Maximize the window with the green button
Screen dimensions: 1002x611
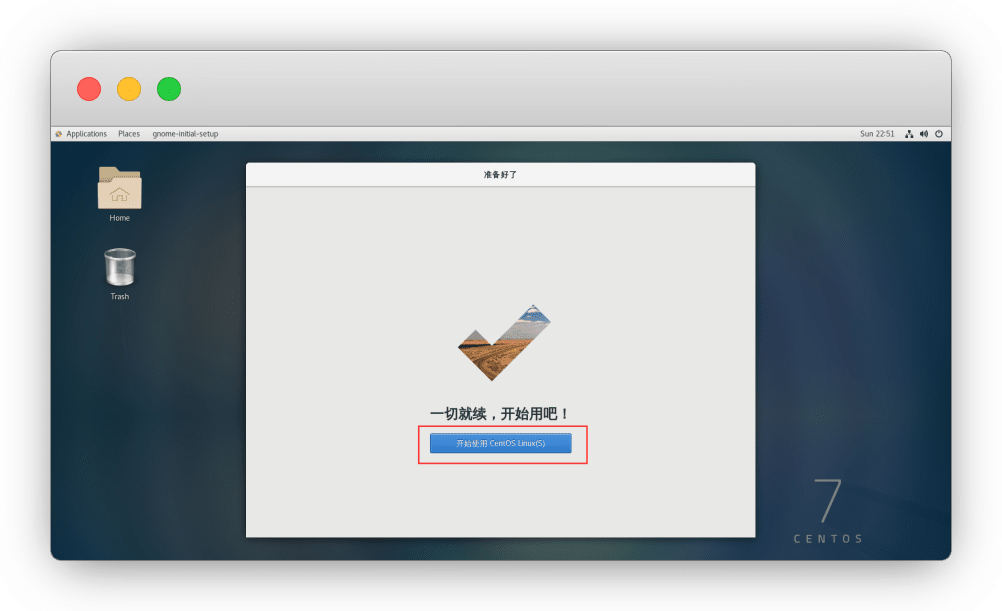[169, 89]
